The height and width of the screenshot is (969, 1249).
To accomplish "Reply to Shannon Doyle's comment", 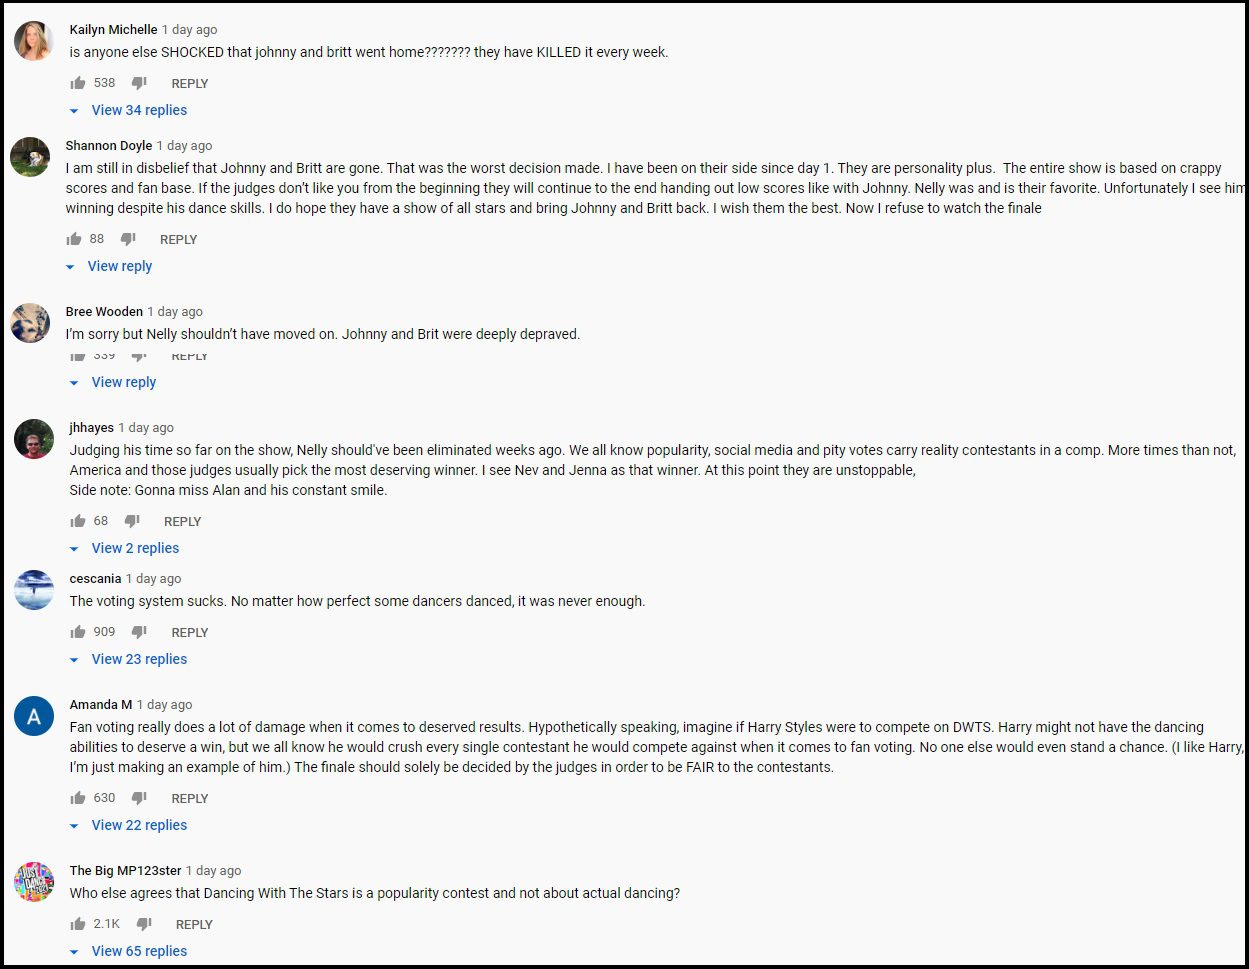I will click(x=179, y=239).
